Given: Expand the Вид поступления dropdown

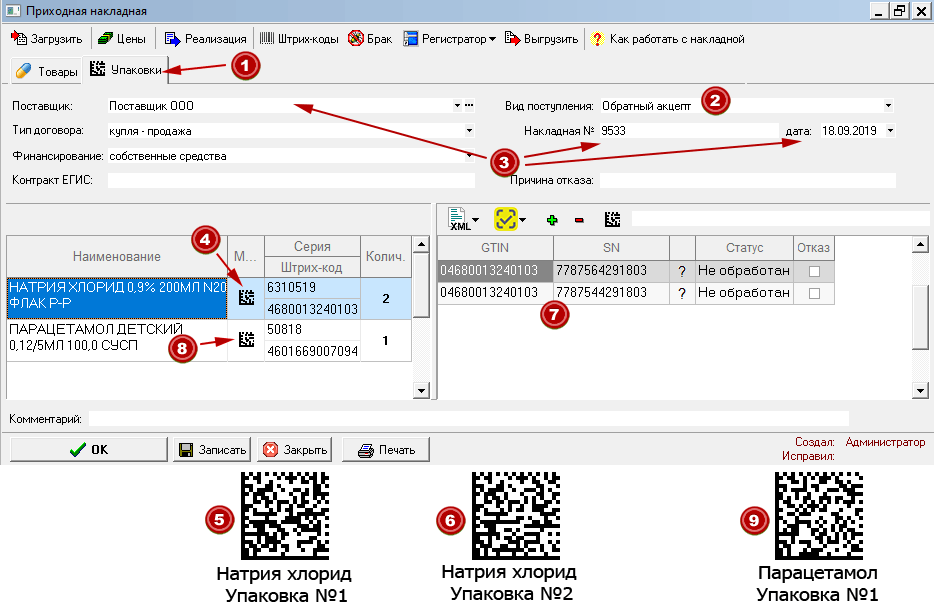Looking at the screenshot, I should (x=888, y=105).
